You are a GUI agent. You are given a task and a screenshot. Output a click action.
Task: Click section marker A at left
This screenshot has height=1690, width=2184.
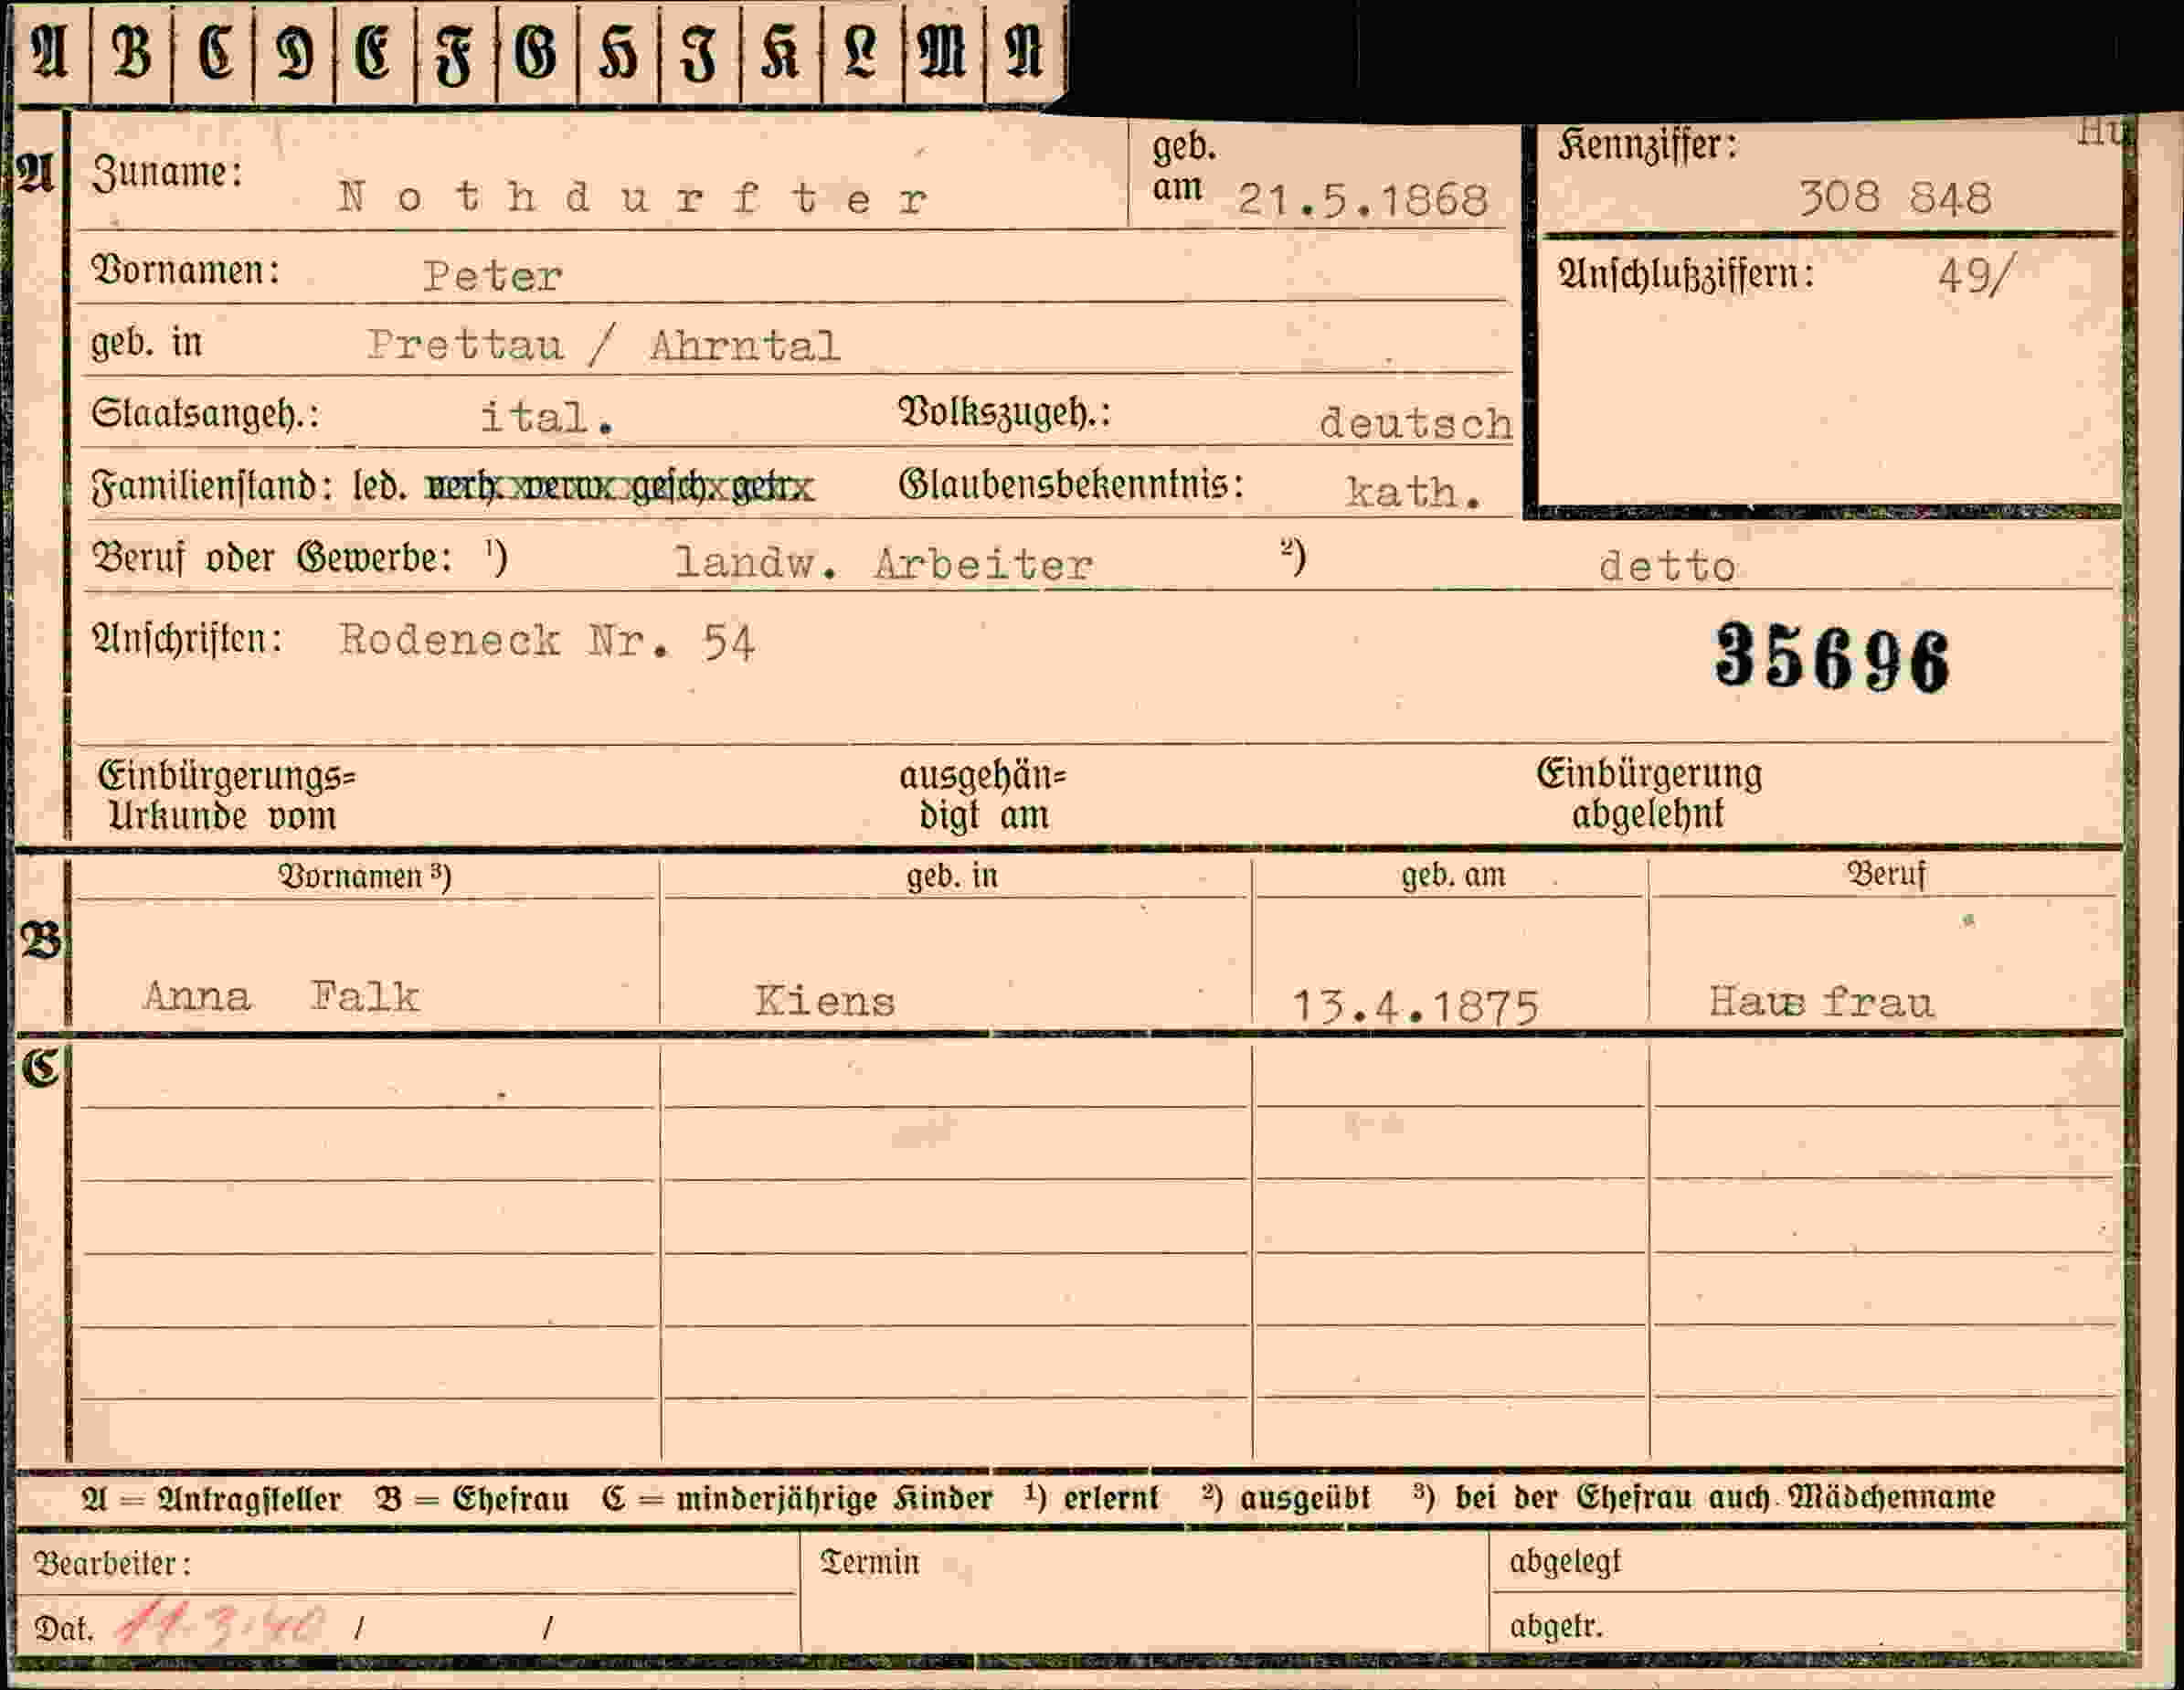pos(35,175)
